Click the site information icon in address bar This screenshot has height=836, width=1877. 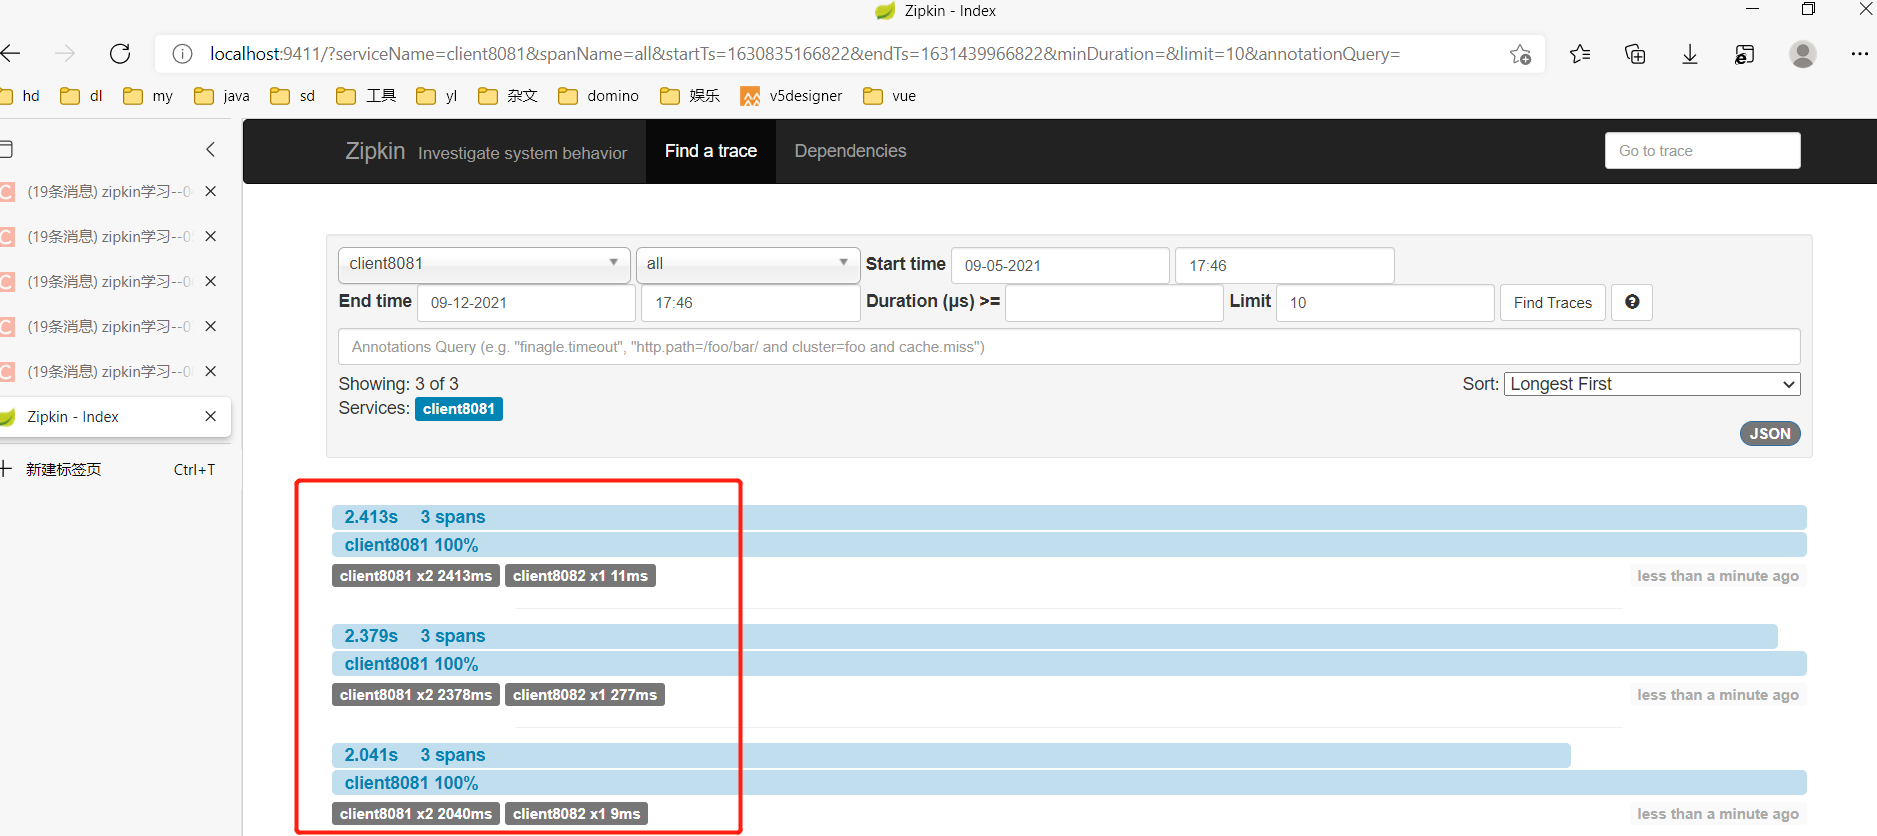(x=182, y=54)
